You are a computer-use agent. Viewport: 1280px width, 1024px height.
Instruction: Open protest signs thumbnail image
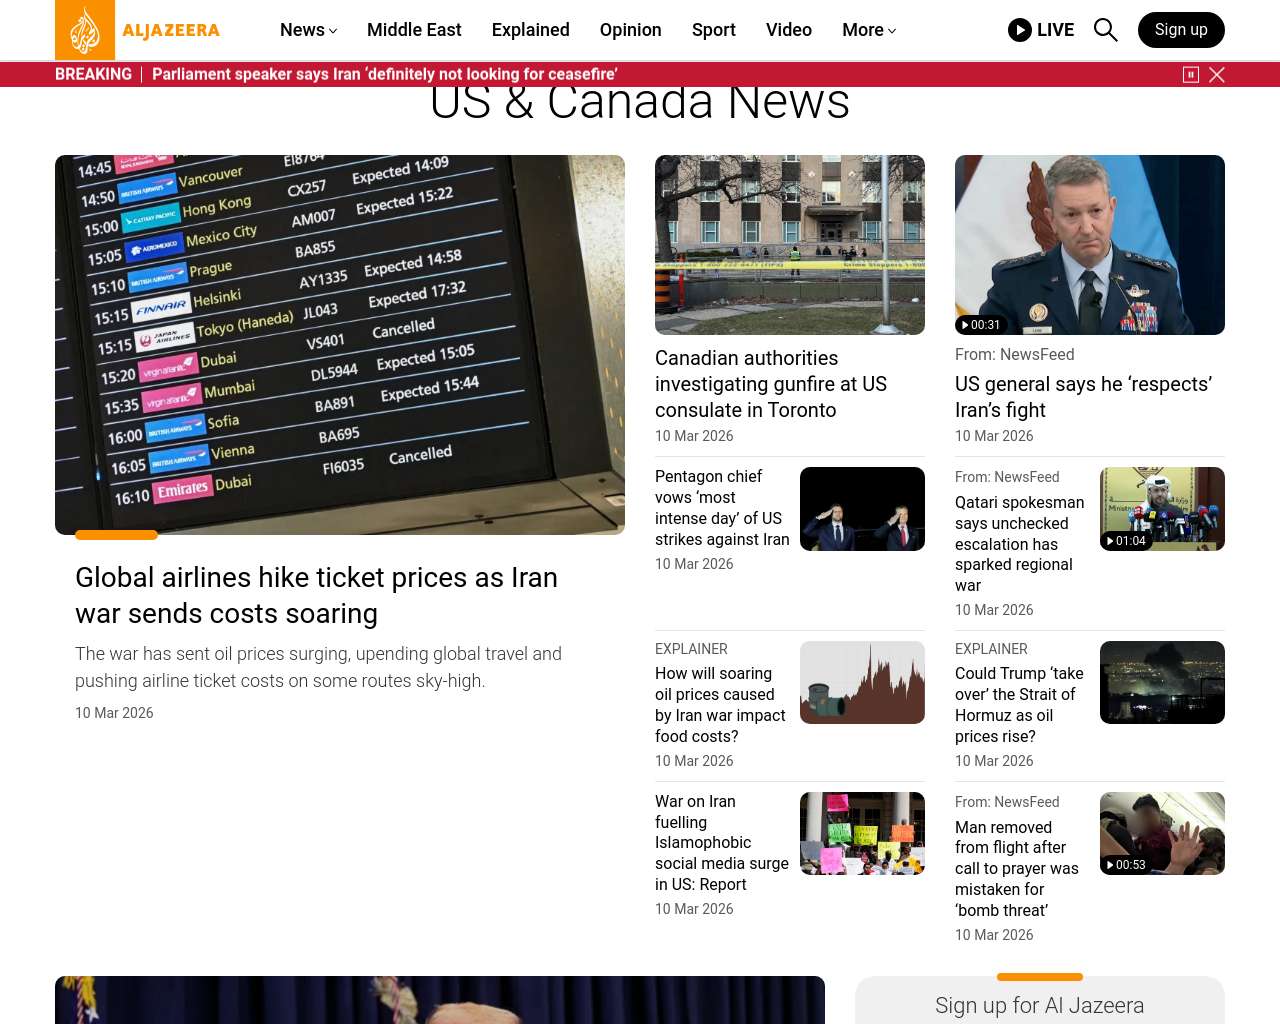(x=862, y=834)
